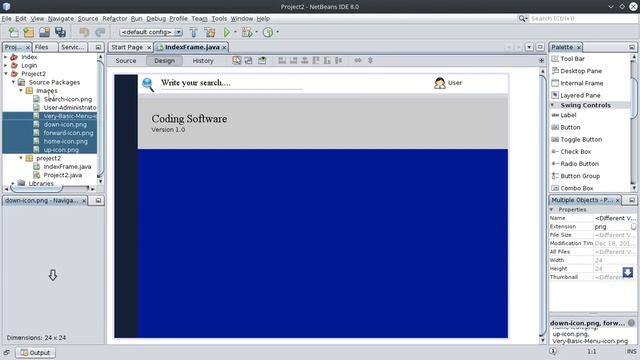Click the Extension property value png

point(611,227)
